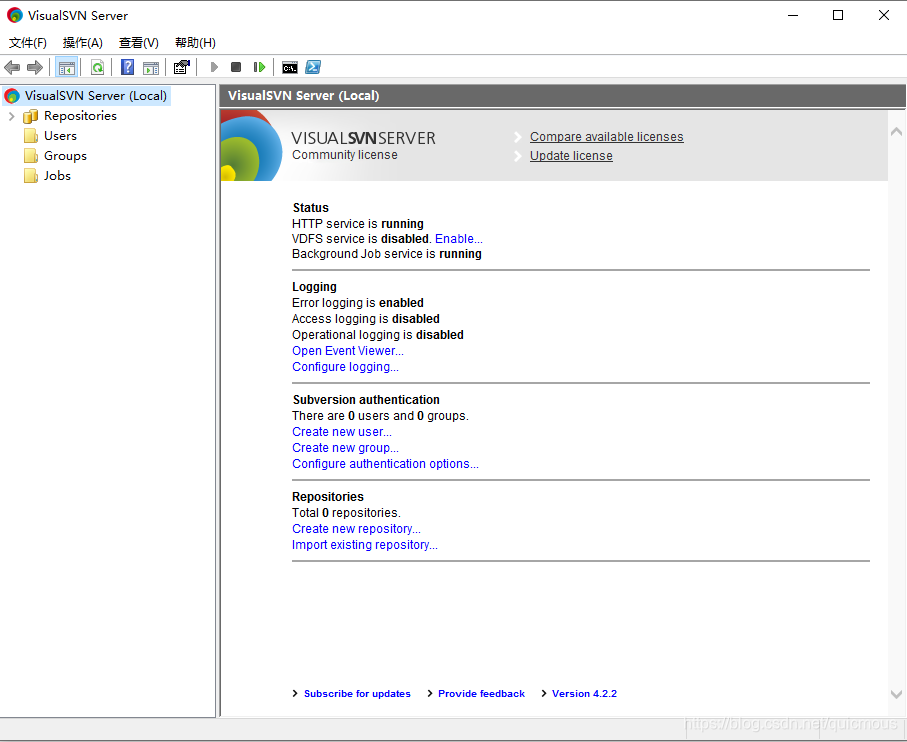Click Create new repository... link
Image resolution: width=907 pixels, height=742 pixels.
click(x=356, y=529)
